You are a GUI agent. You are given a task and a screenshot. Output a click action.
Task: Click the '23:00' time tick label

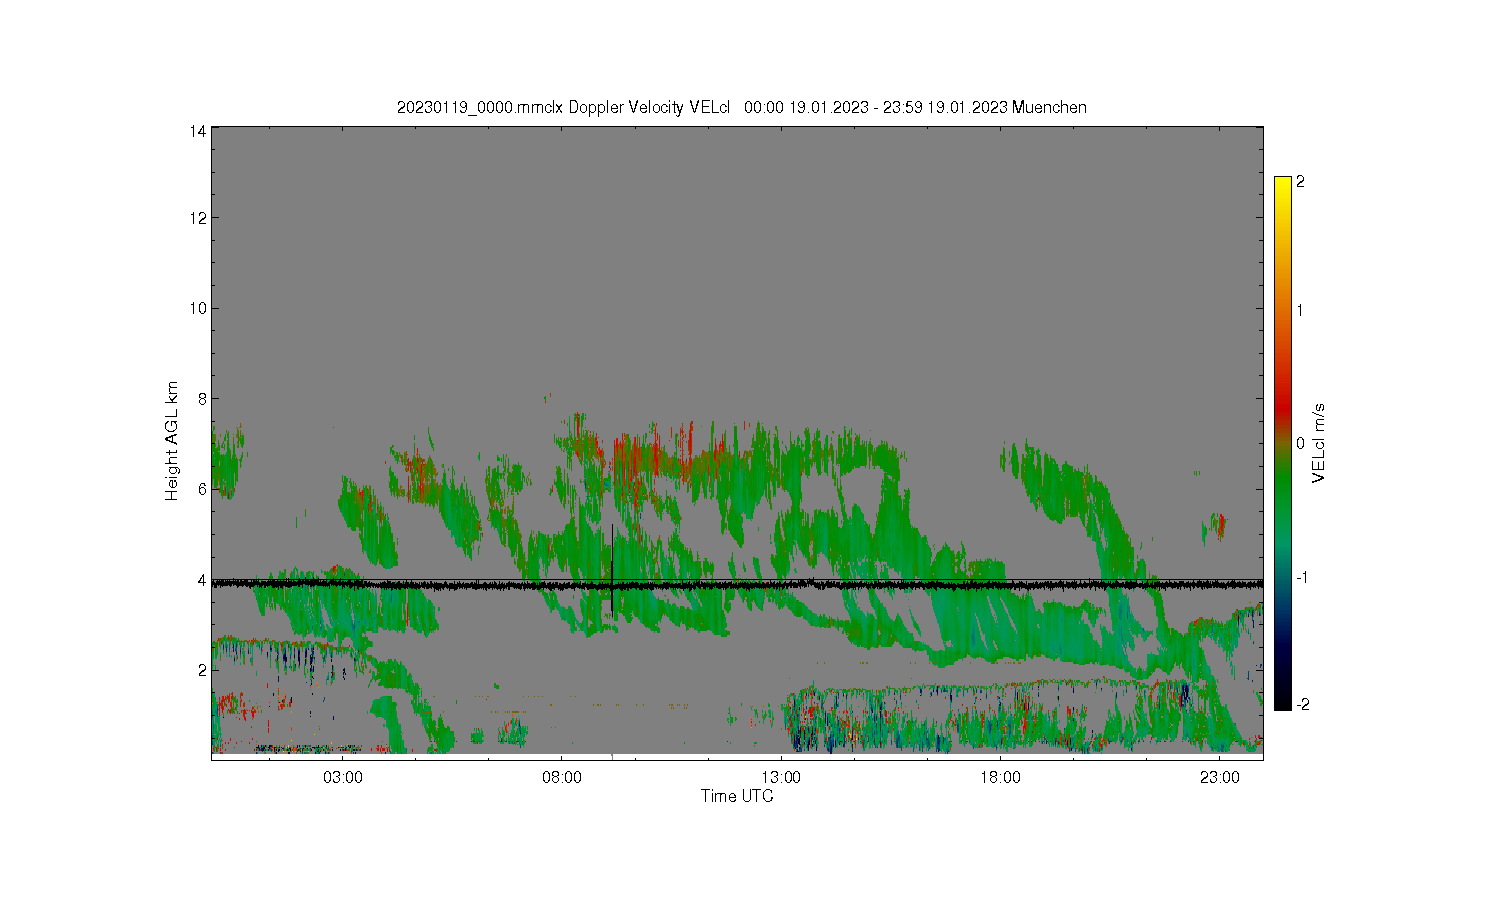tap(1219, 777)
